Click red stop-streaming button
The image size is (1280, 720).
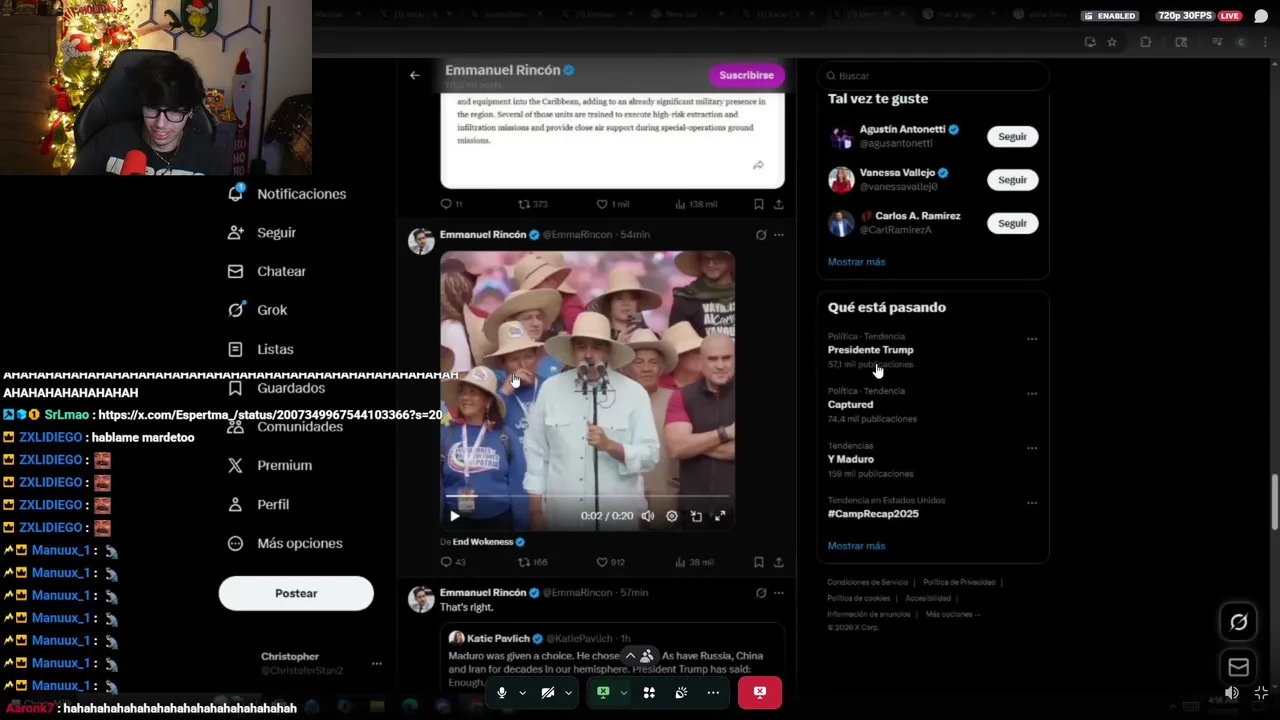760,692
